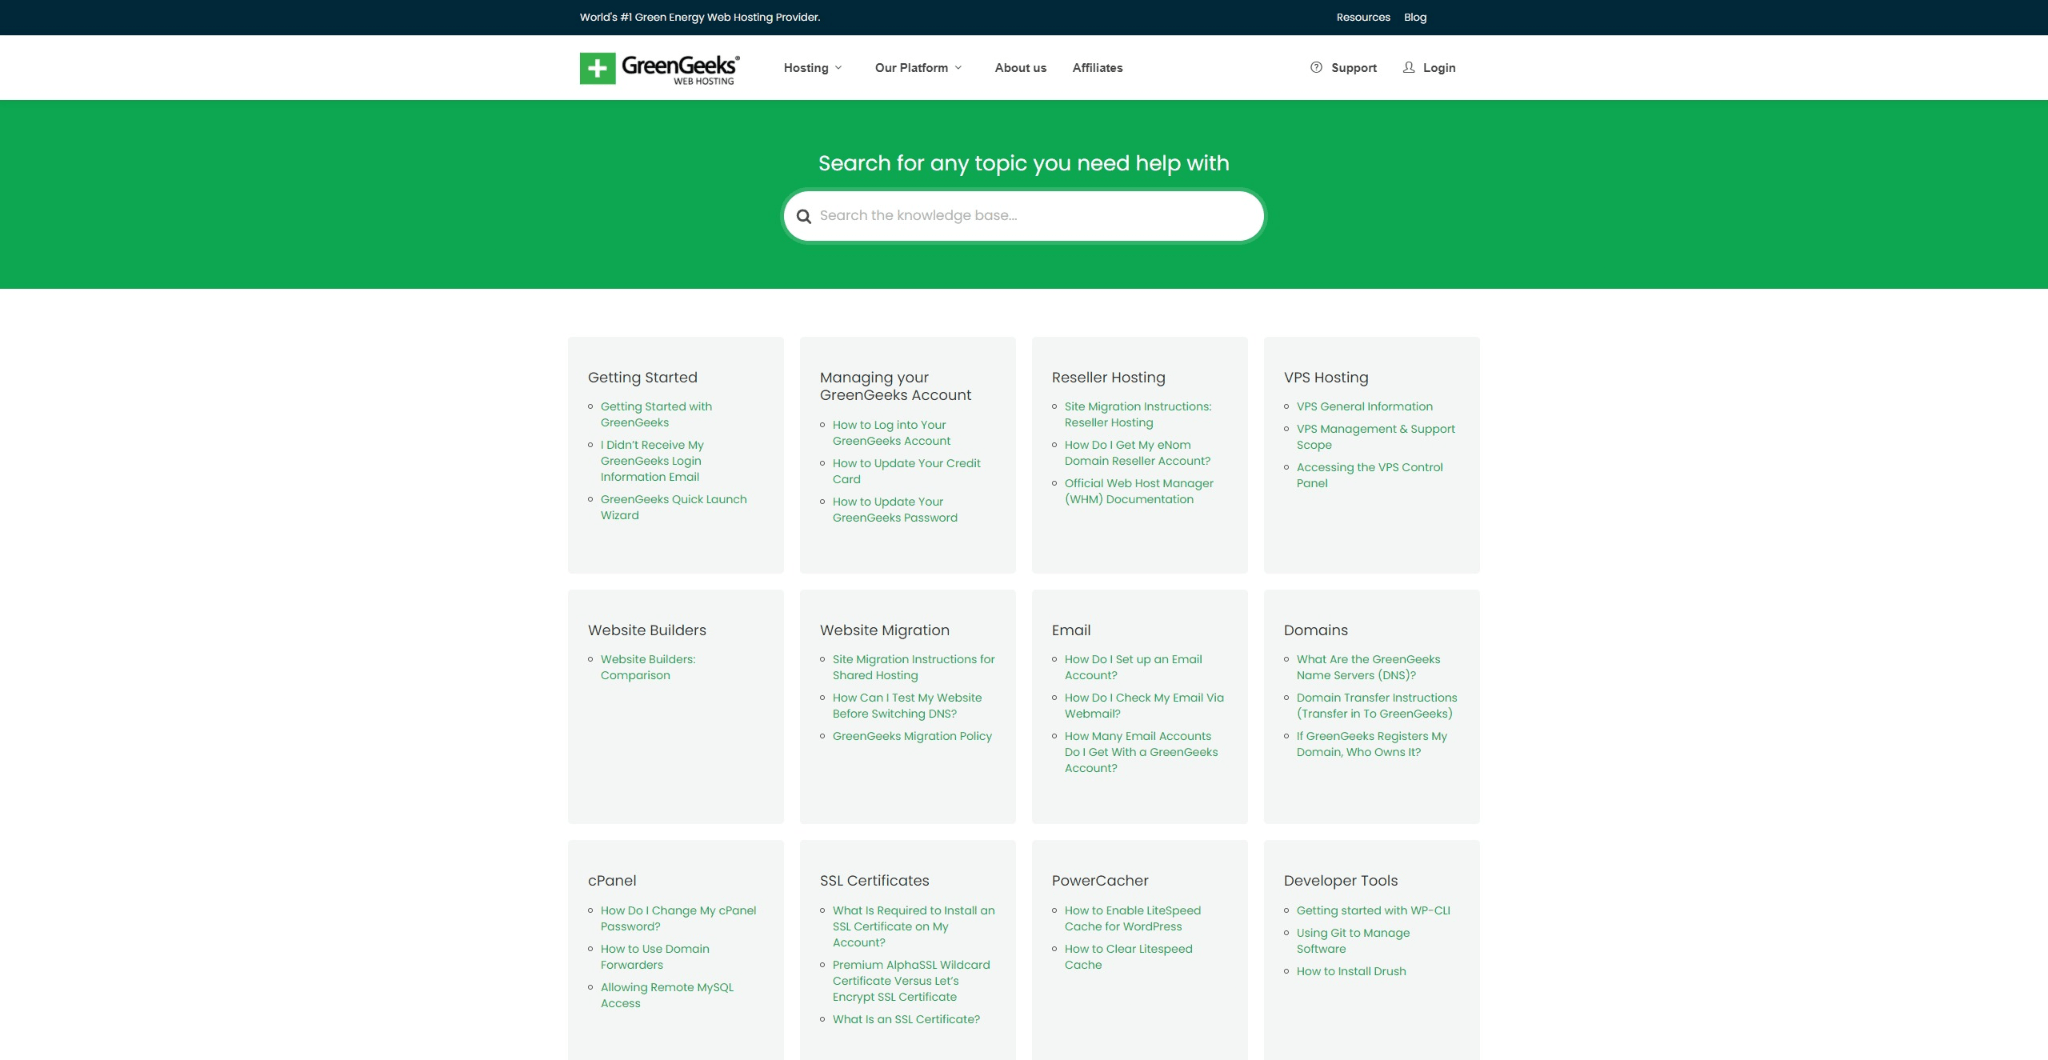Click the cPanel category heading

612,881
